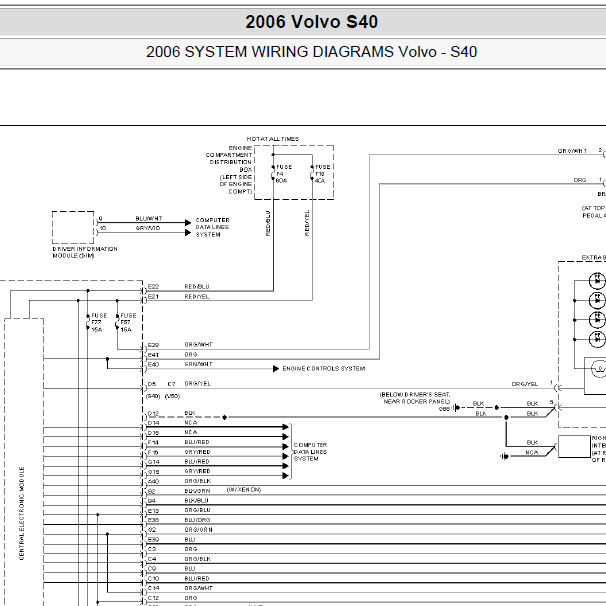Click the BLU/ORG label in the E35 row
606x606 pixels.
(x=197, y=520)
